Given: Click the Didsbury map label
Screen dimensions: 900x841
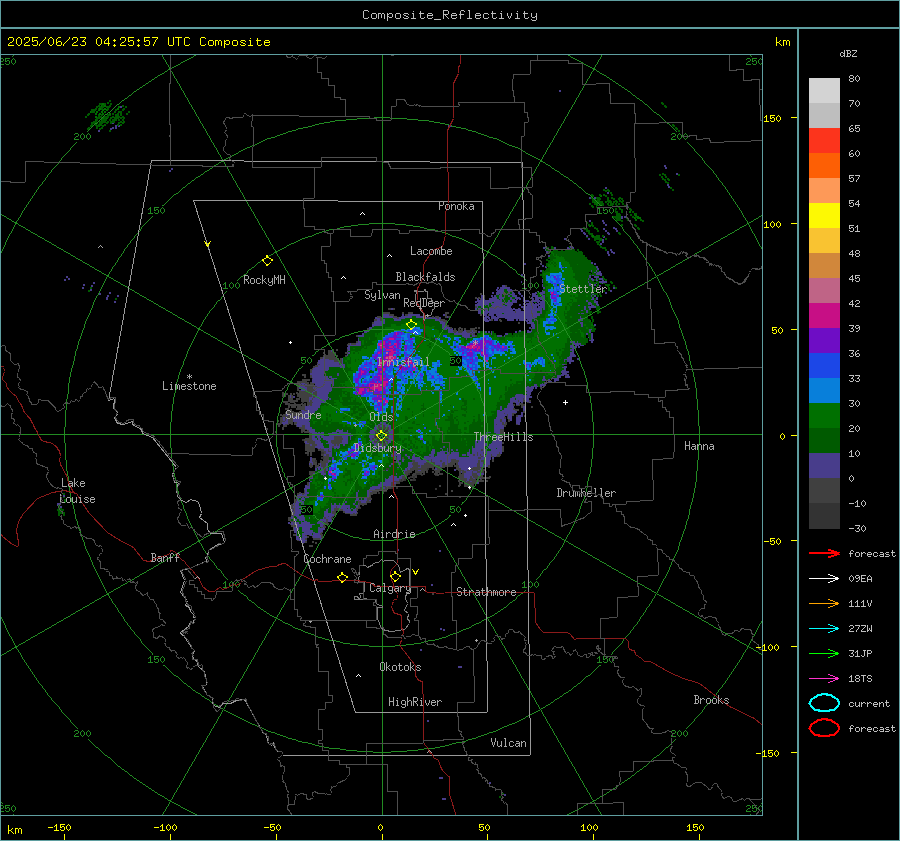Looking at the screenshot, I should click(377, 448).
